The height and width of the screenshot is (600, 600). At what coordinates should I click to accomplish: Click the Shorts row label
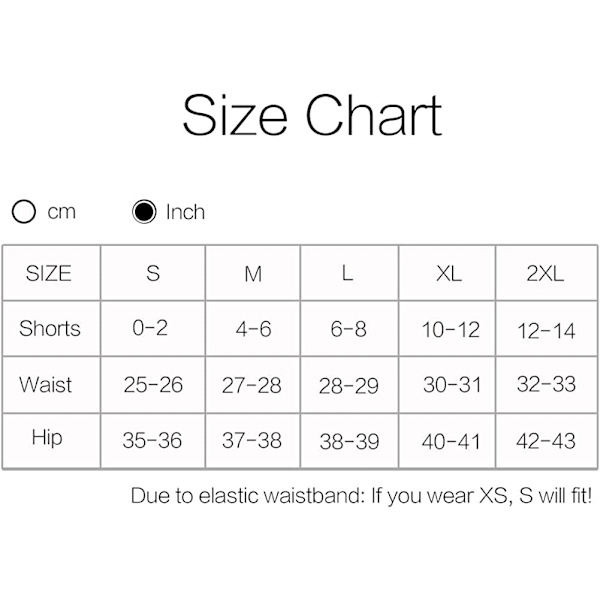(50, 328)
